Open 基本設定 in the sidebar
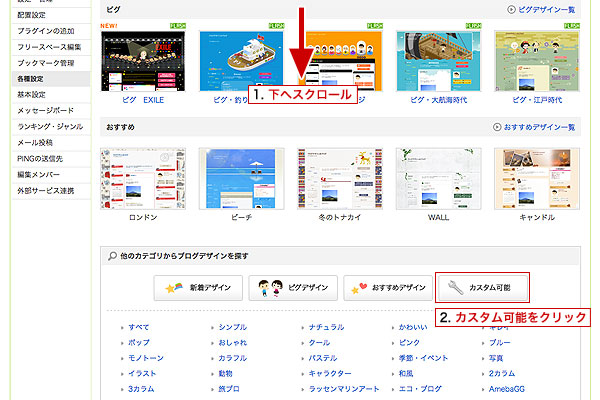Image resolution: width=600 pixels, height=400 pixels. [x=31, y=95]
